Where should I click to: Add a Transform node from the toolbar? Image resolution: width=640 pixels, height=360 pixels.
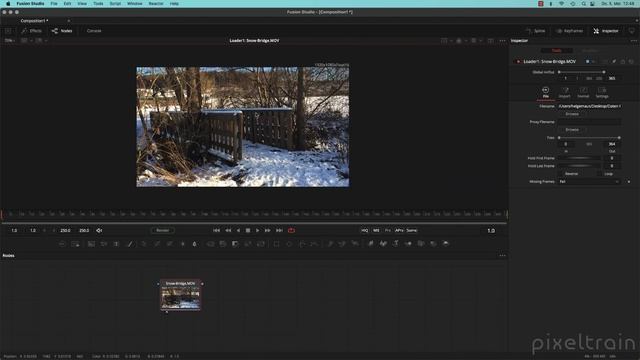tap(261, 244)
